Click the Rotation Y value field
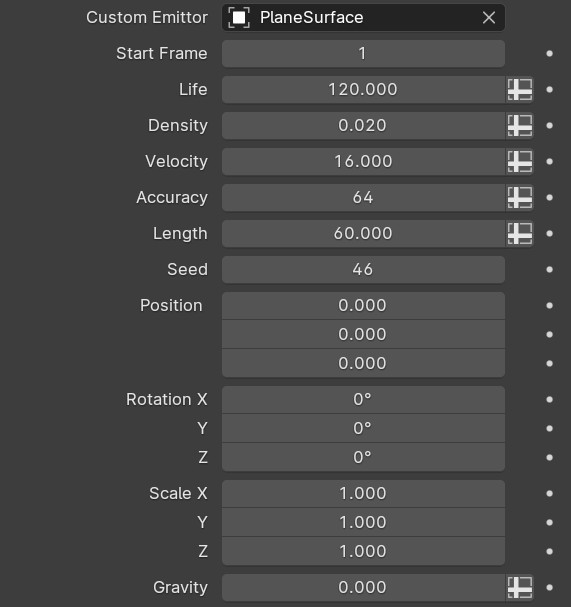 point(363,429)
